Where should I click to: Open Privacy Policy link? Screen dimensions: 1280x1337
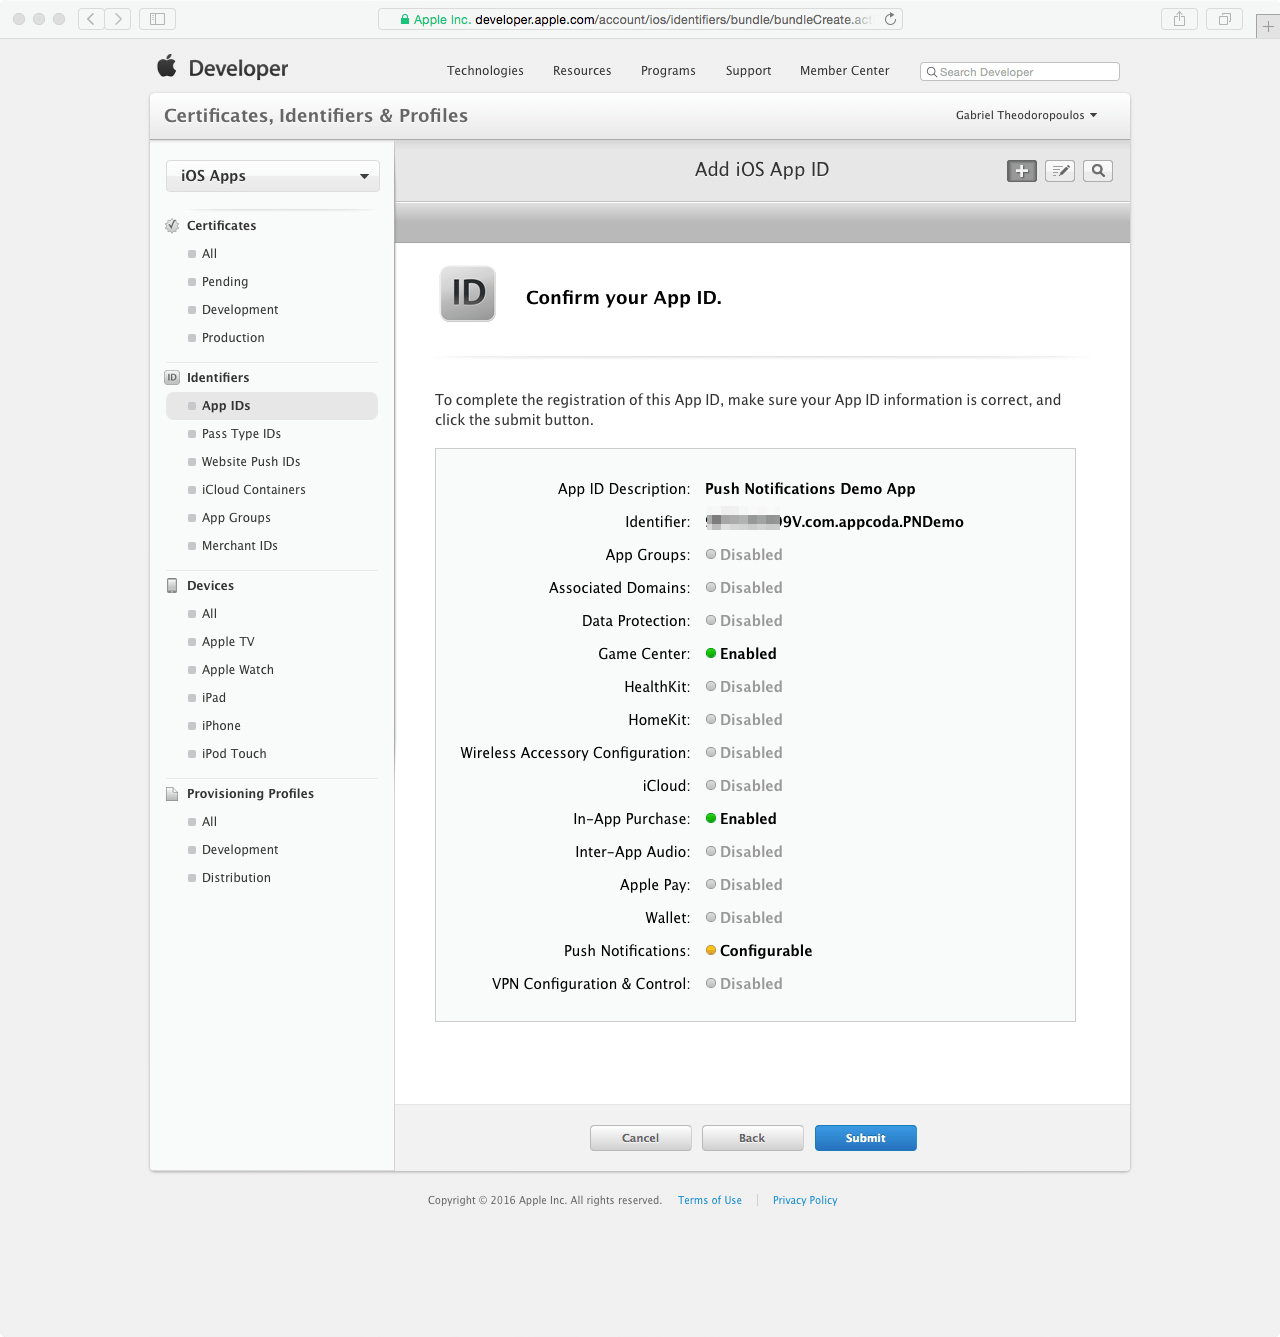coord(805,1200)
